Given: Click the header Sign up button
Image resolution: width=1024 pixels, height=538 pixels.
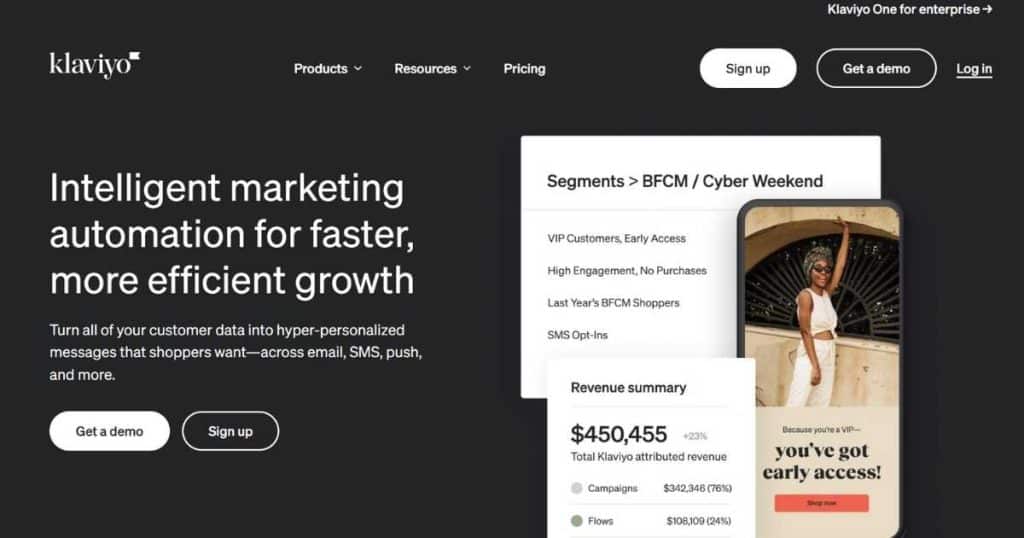Looking at the screenshot, I should [x=748, y=68].
